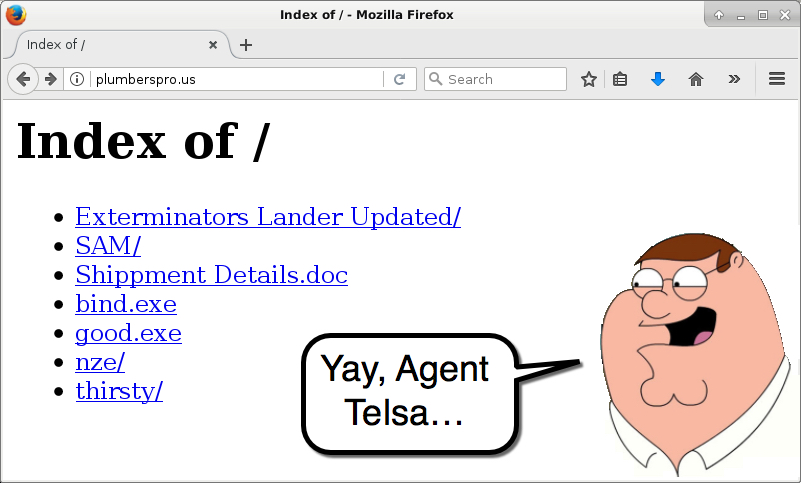Show site information via the info icon
This screenshot has height=483, width=801.
(77, 79)
